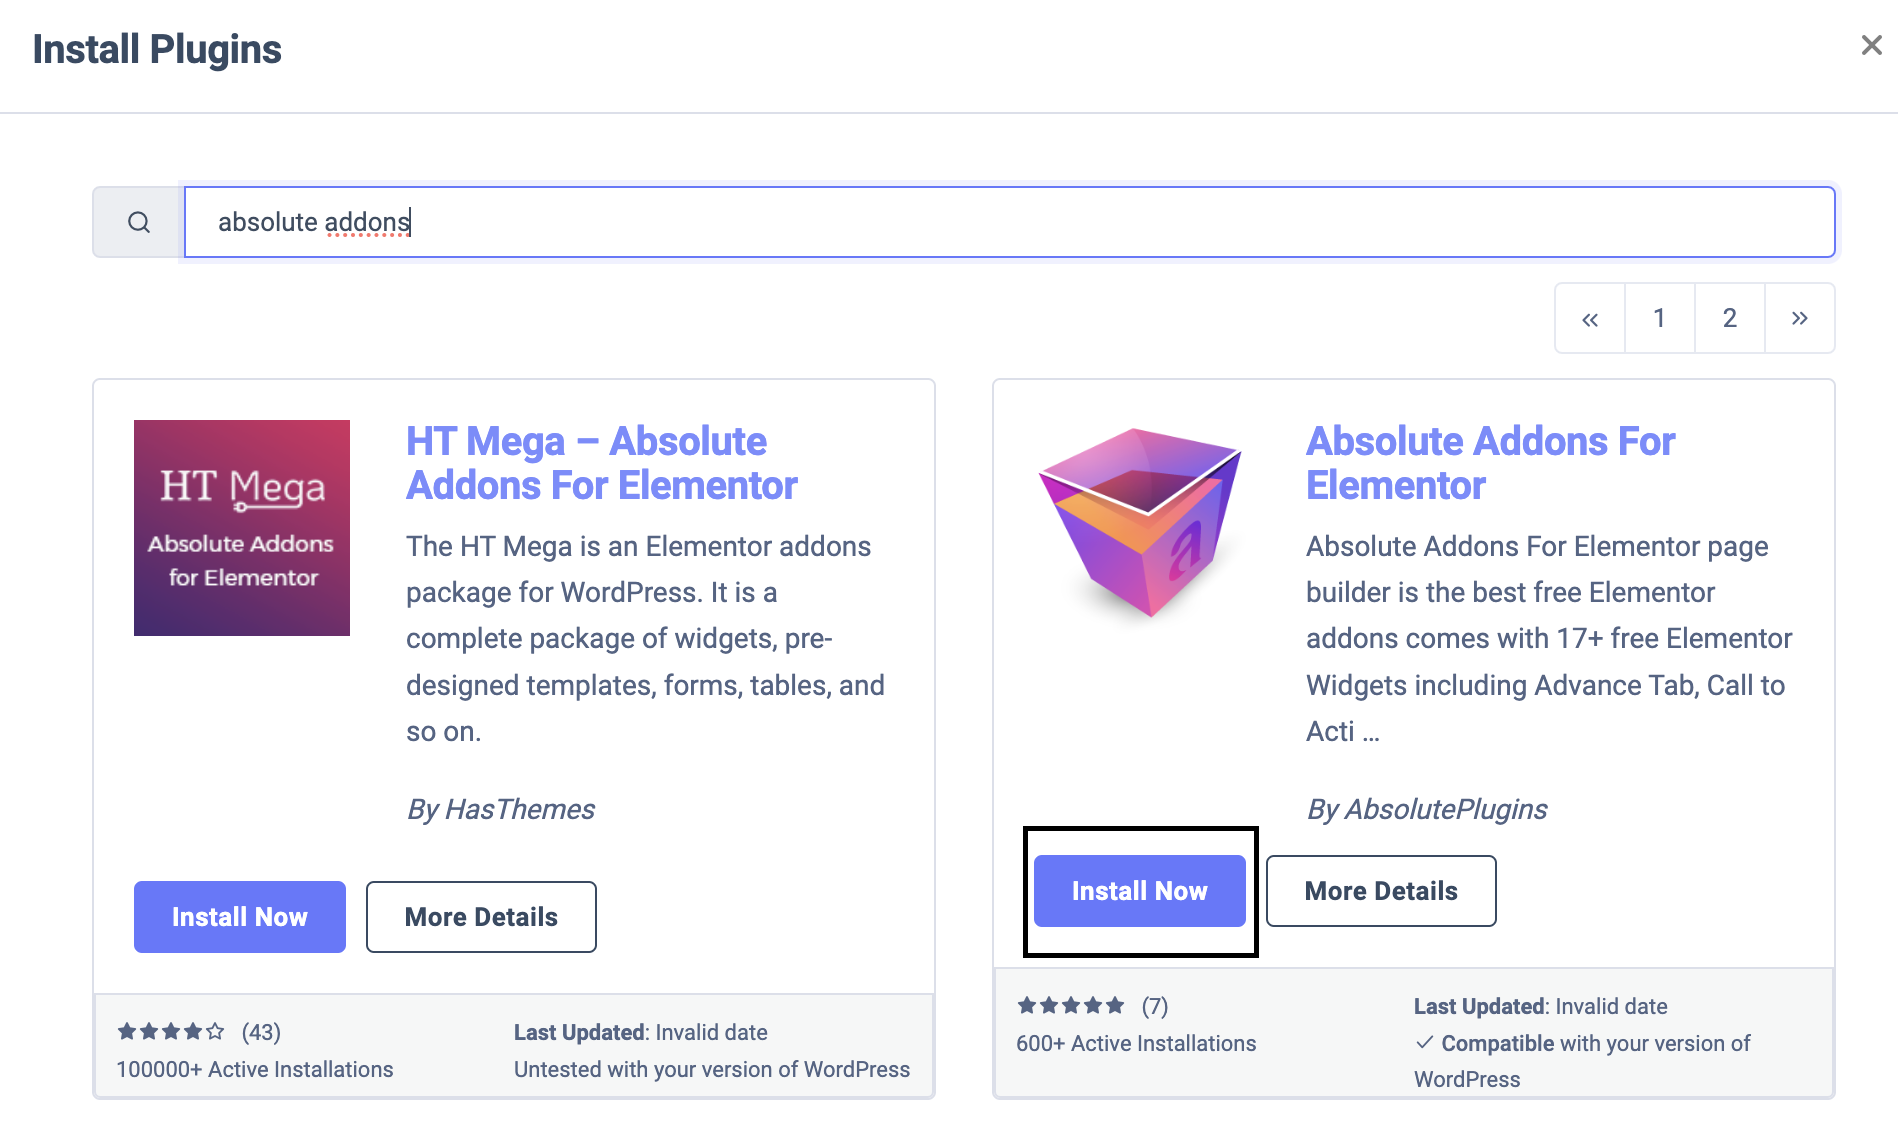Viewport: 1898px width, 1146px height.
Task: Click the Compatible checkmark icon
Action: coord(1424,1043)
